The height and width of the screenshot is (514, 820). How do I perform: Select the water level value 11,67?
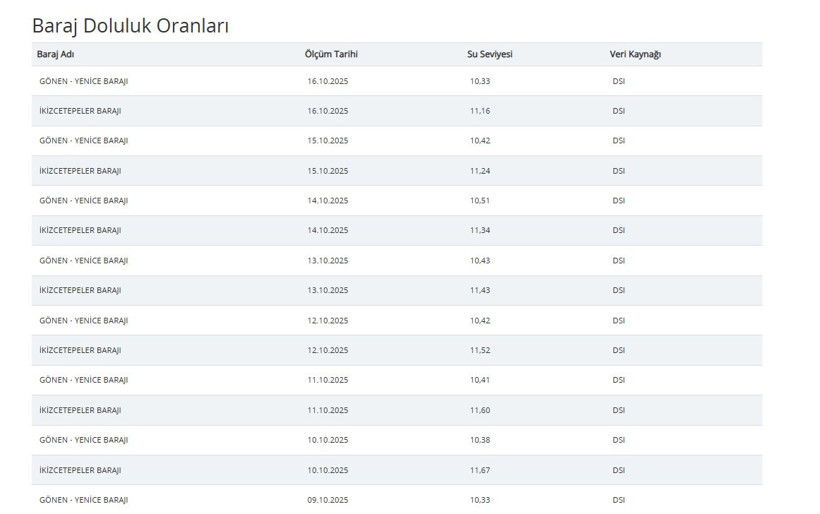pos(480,471)
